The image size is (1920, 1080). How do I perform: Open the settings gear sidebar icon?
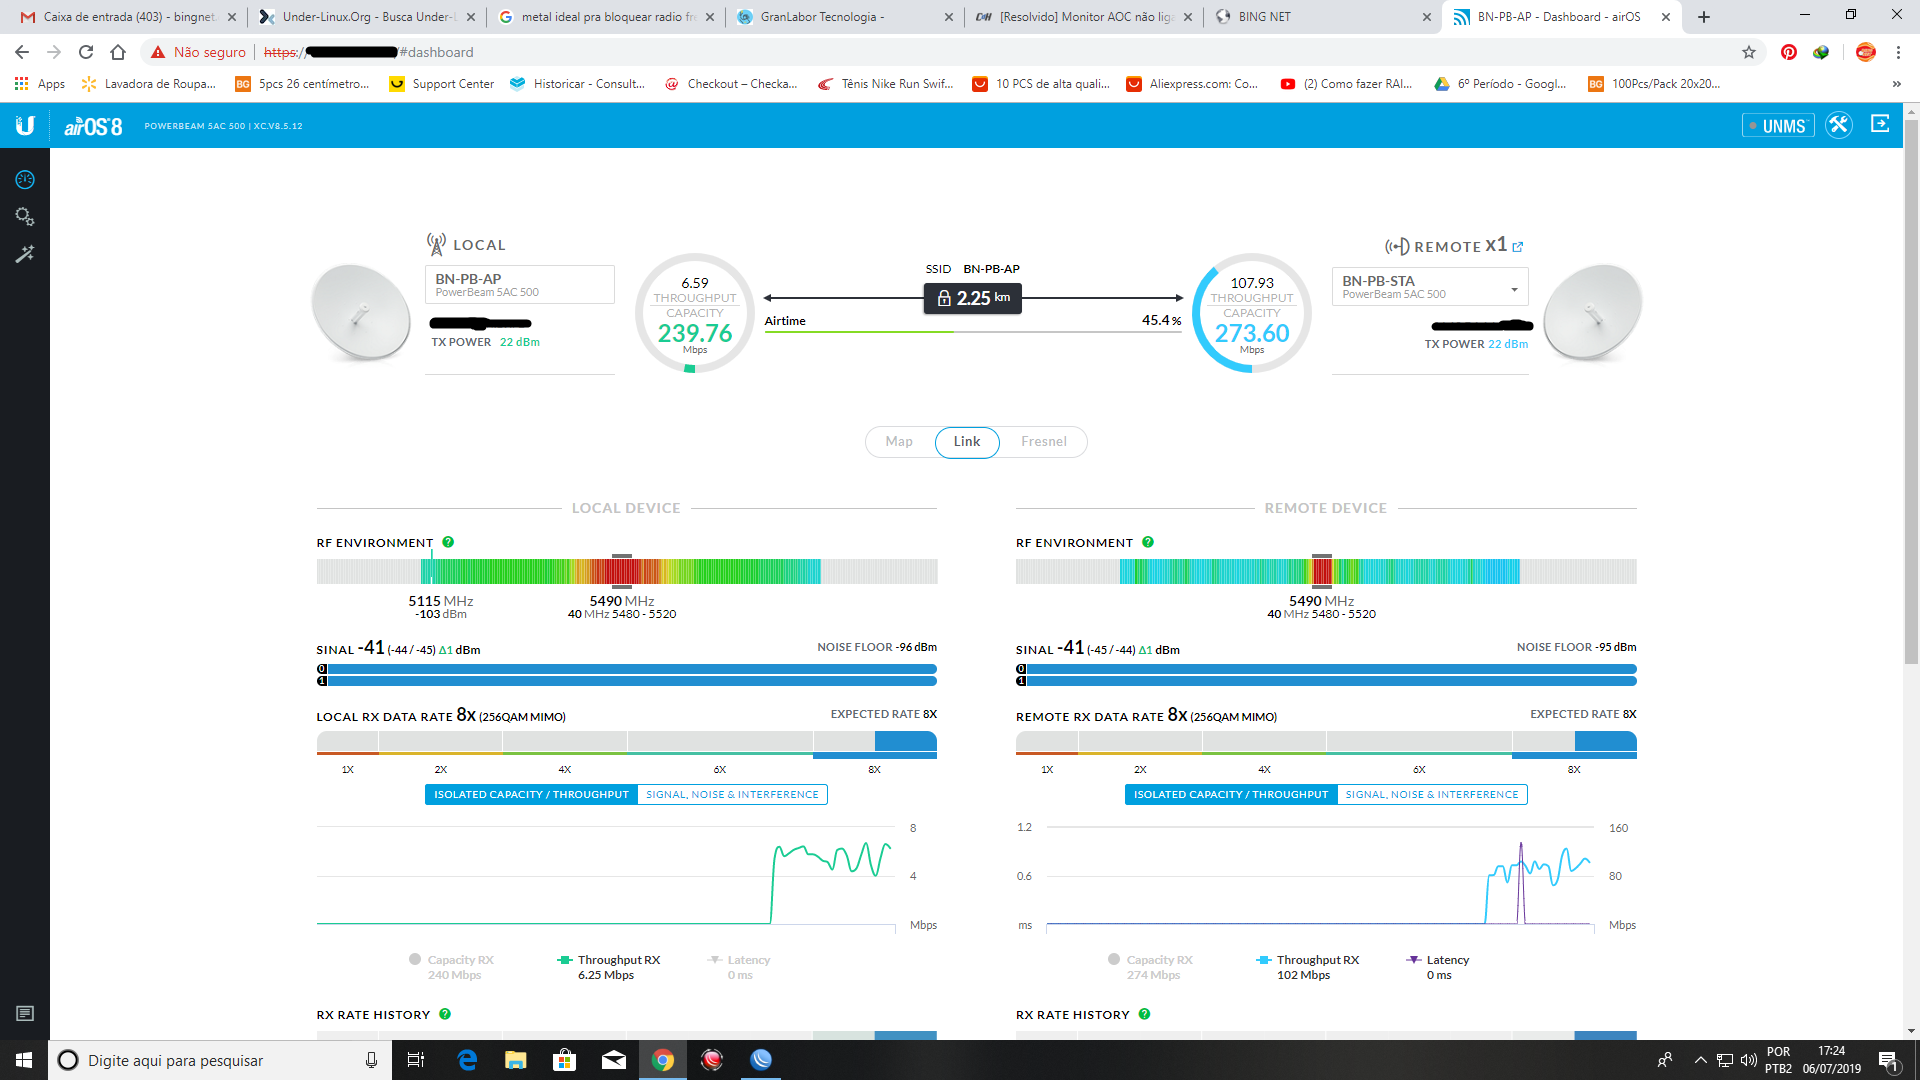tap(25, 217)
